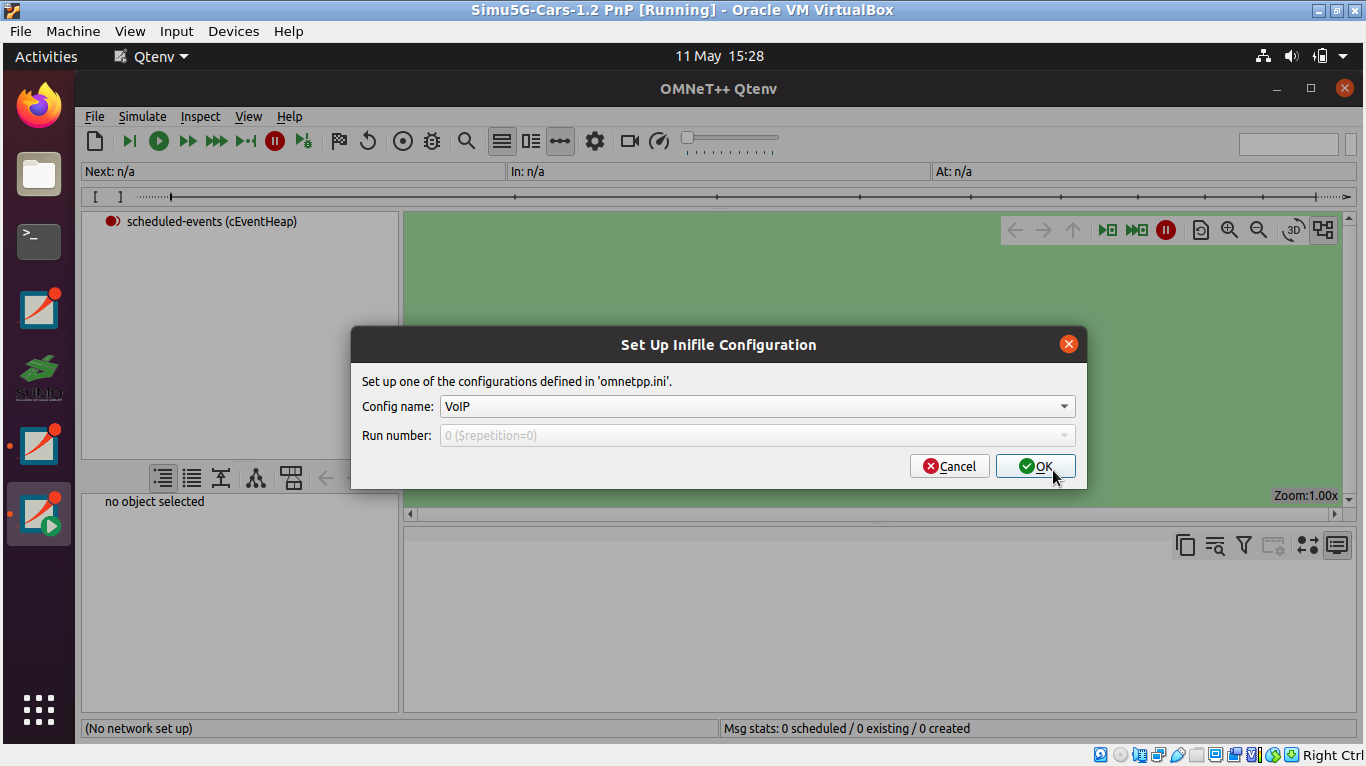Open preferences via the gear icon
Image resolution: width=1366 pixels, height=766 pixels.
[595, 141]
